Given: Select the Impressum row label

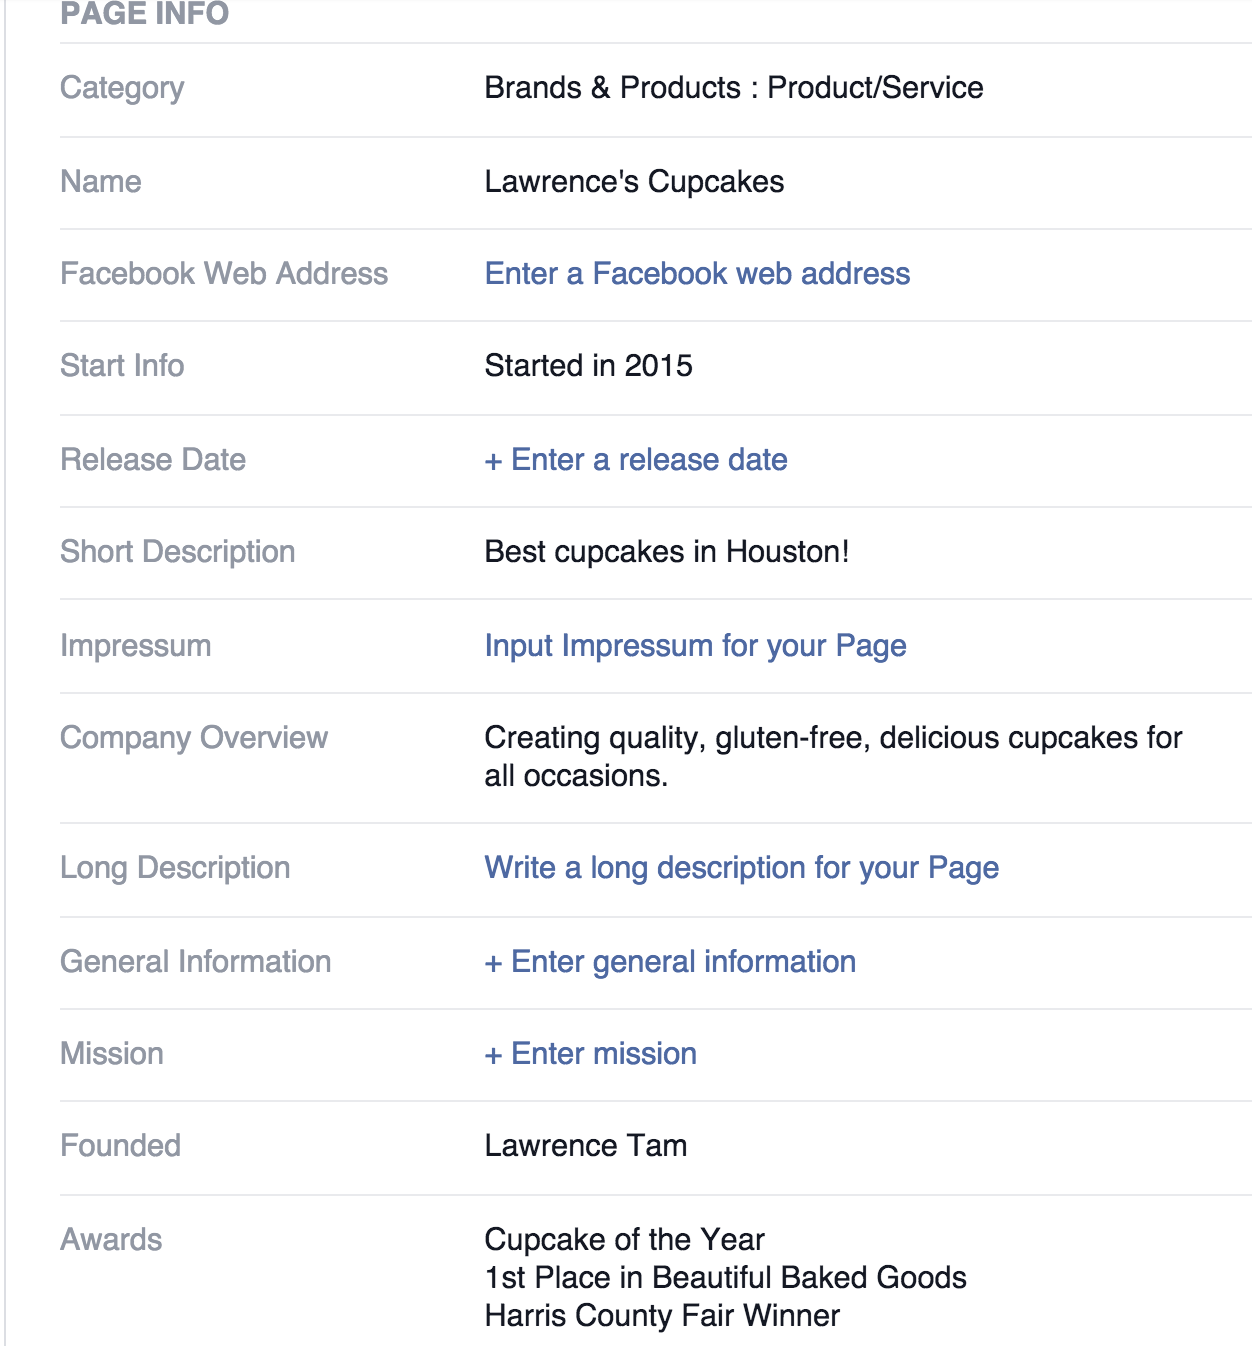Looking at the screenshot, I should point(136,646).
